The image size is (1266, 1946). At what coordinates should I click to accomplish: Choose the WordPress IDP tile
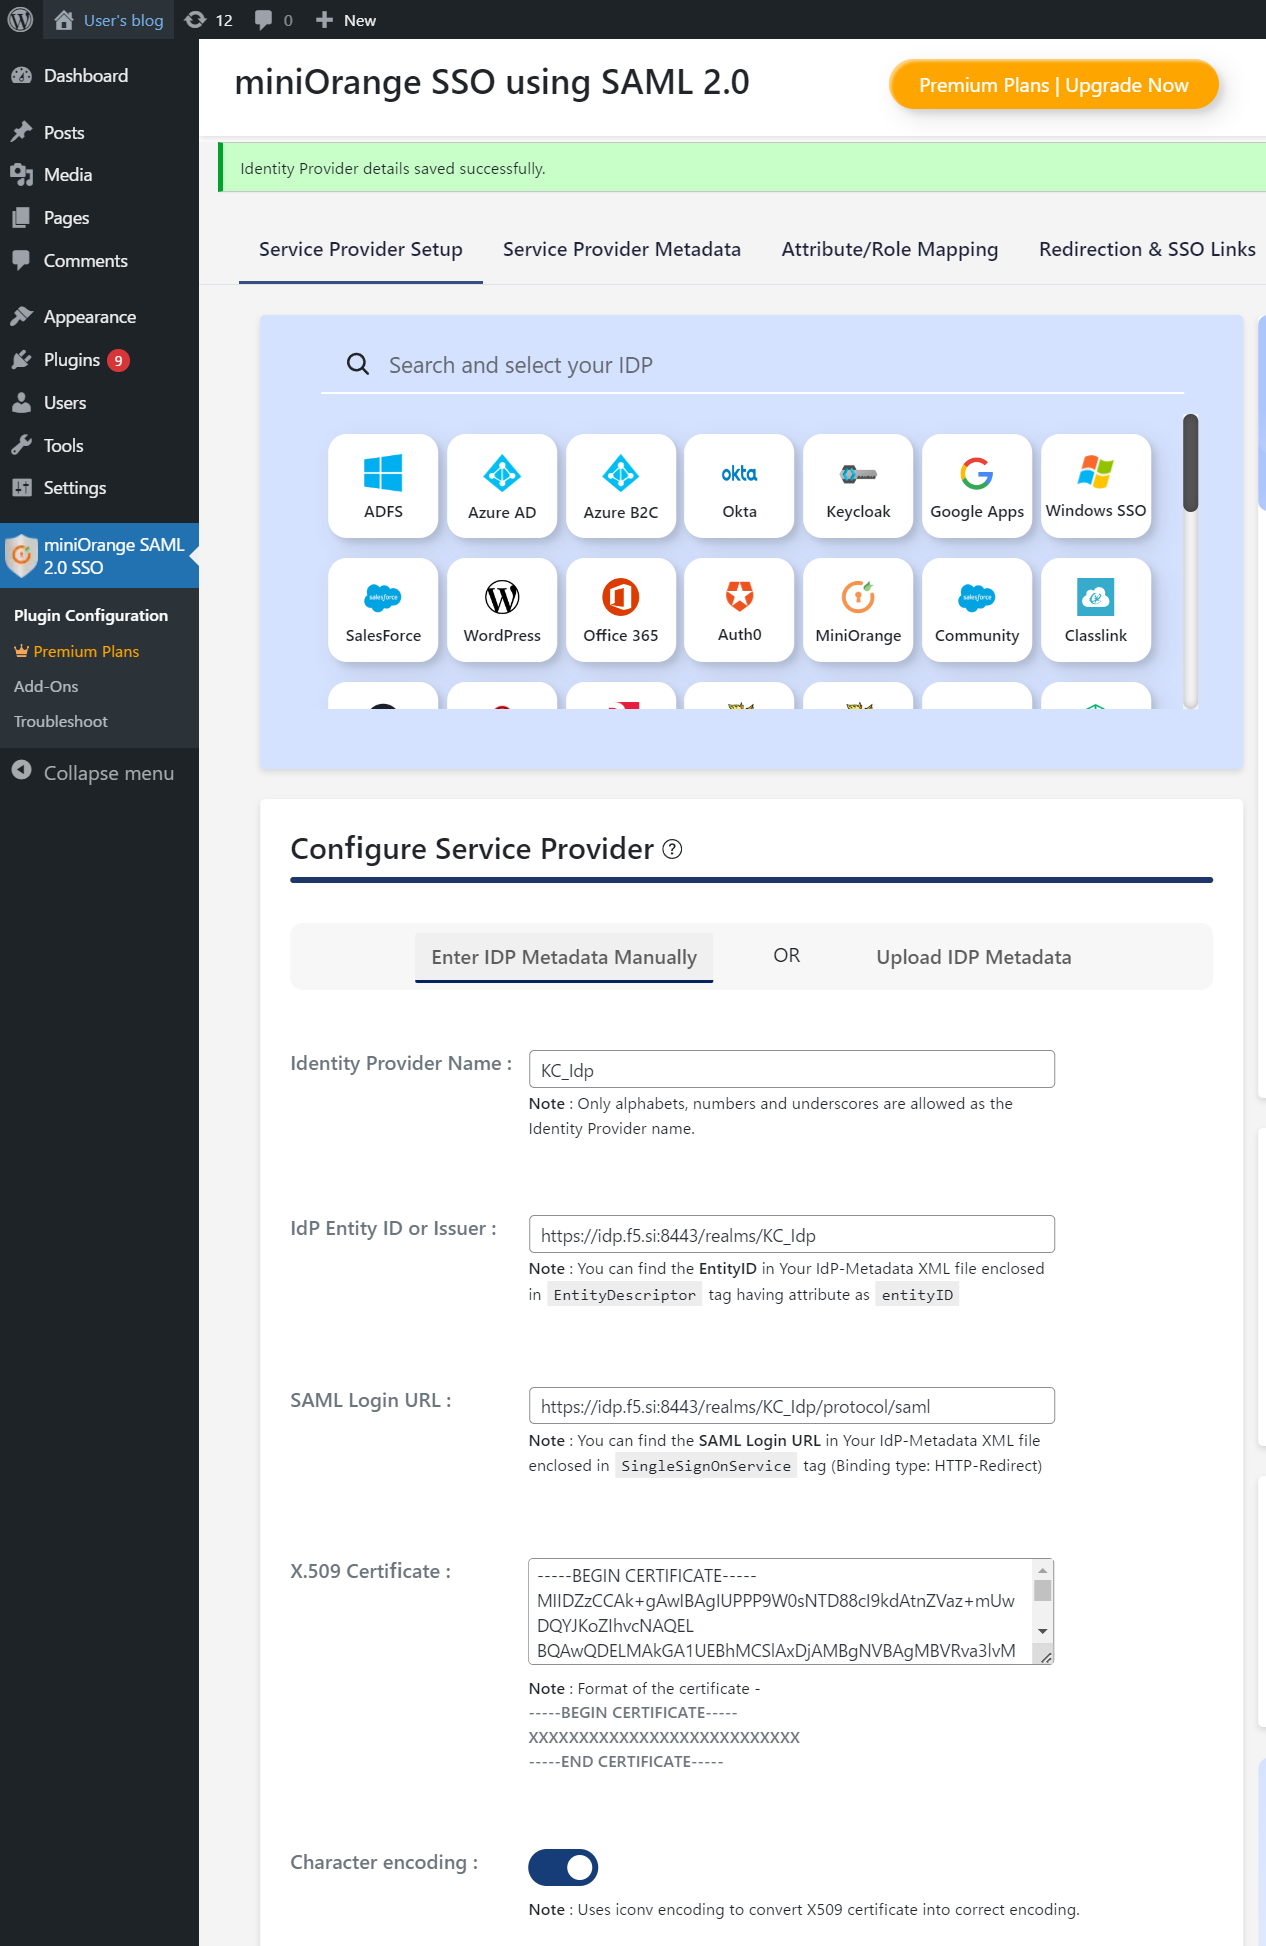click(x=502, y=610)
